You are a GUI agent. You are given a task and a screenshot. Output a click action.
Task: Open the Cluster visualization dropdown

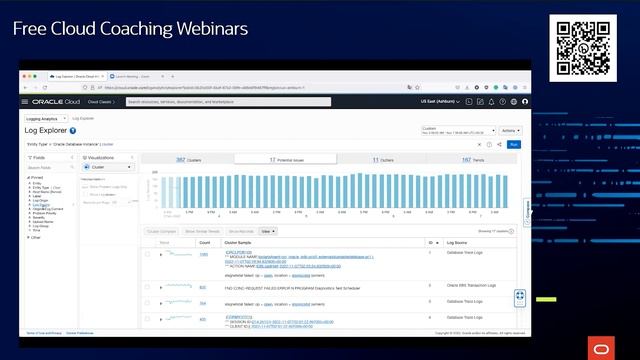pyautogui.click(x=108, y=167)
